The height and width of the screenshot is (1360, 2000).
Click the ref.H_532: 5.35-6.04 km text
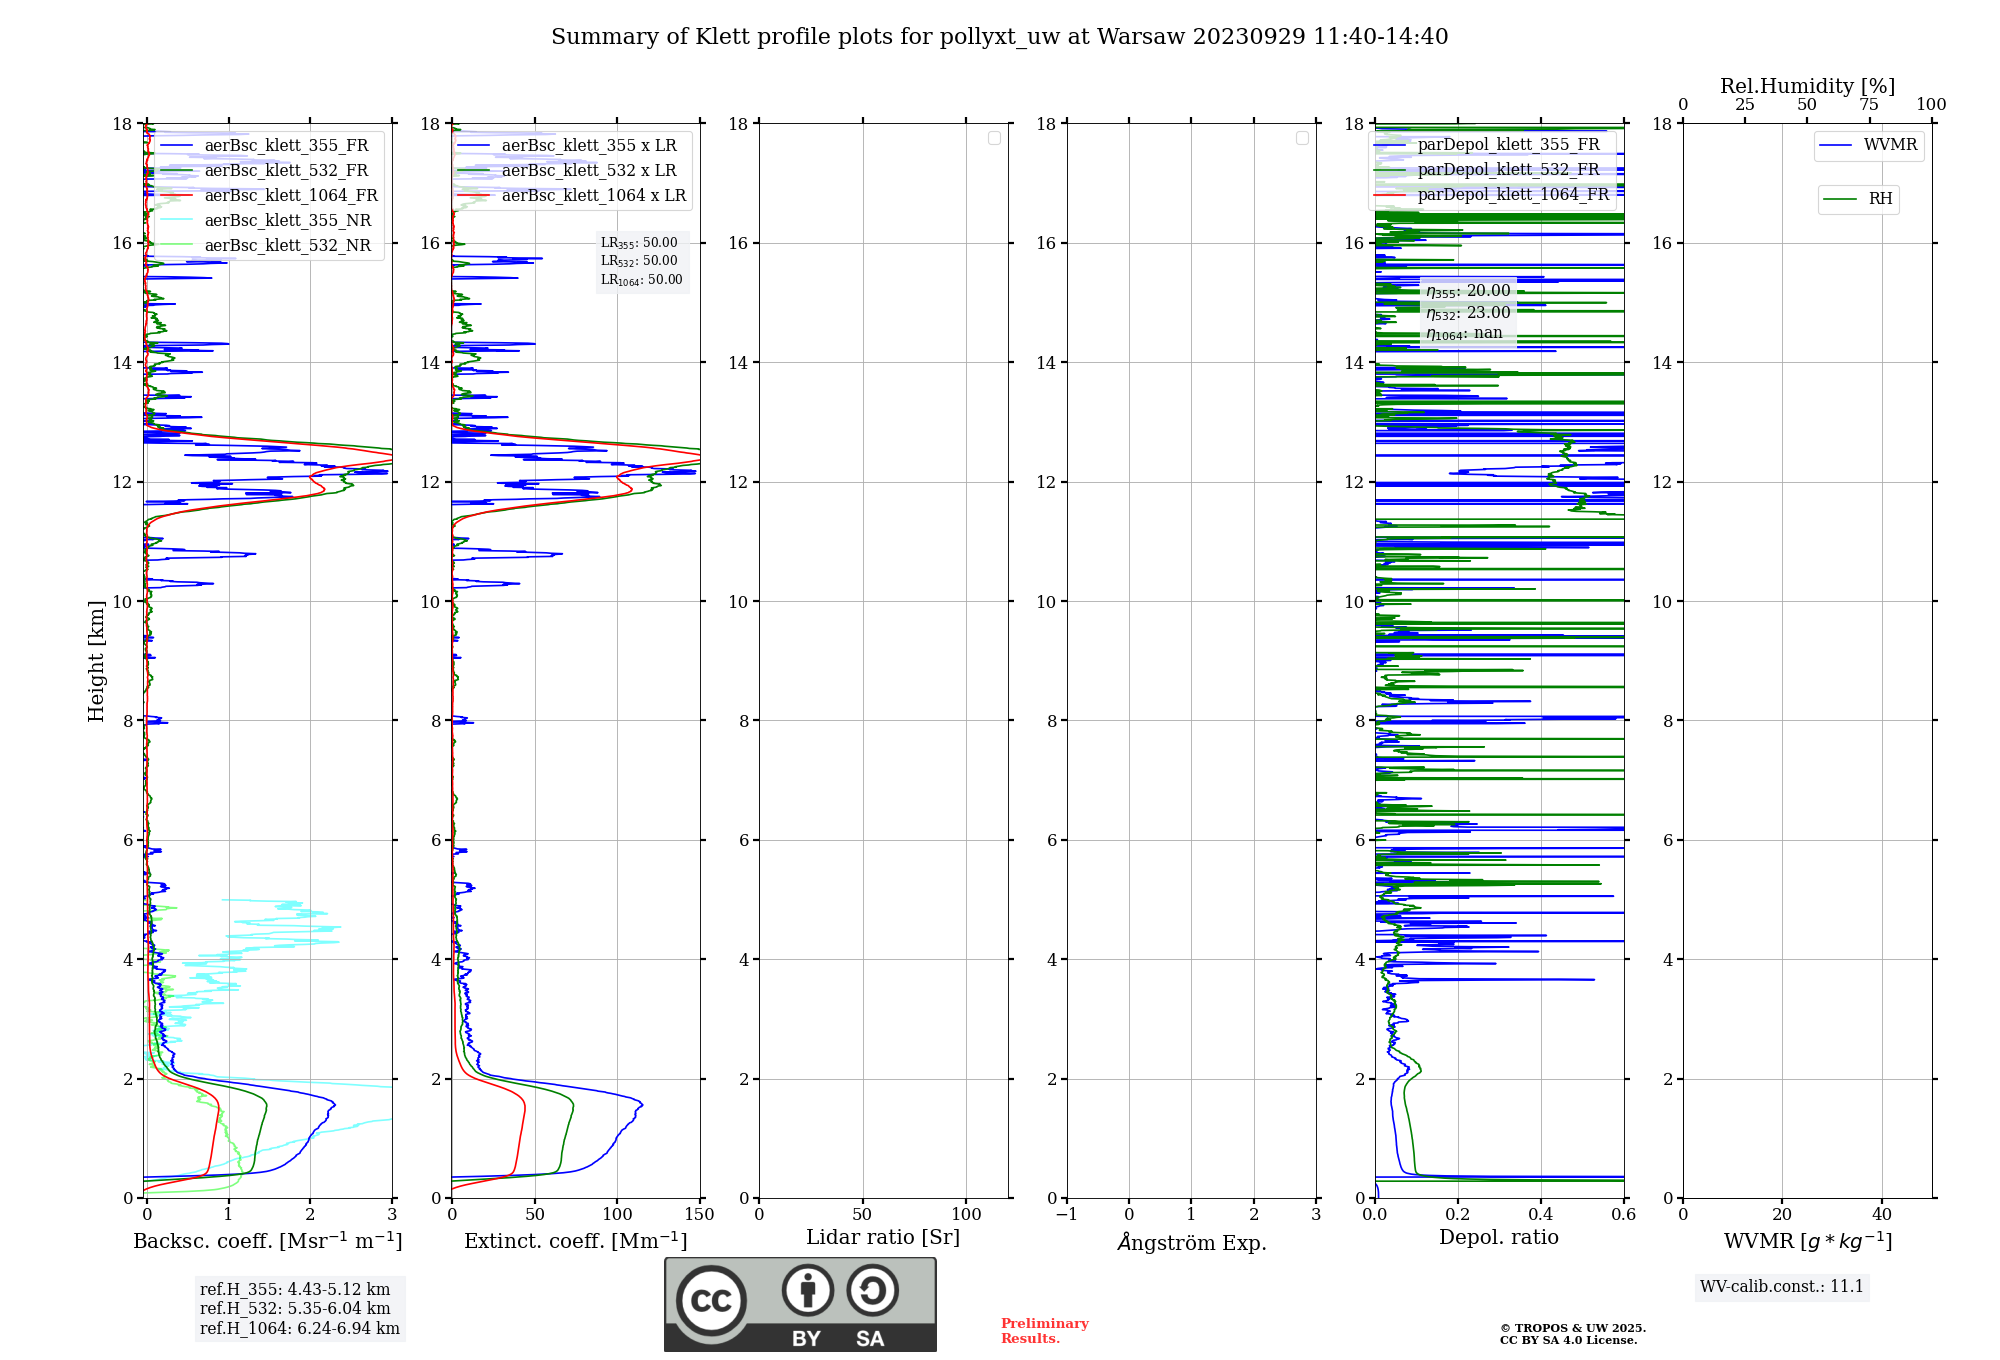point(295,1309)
